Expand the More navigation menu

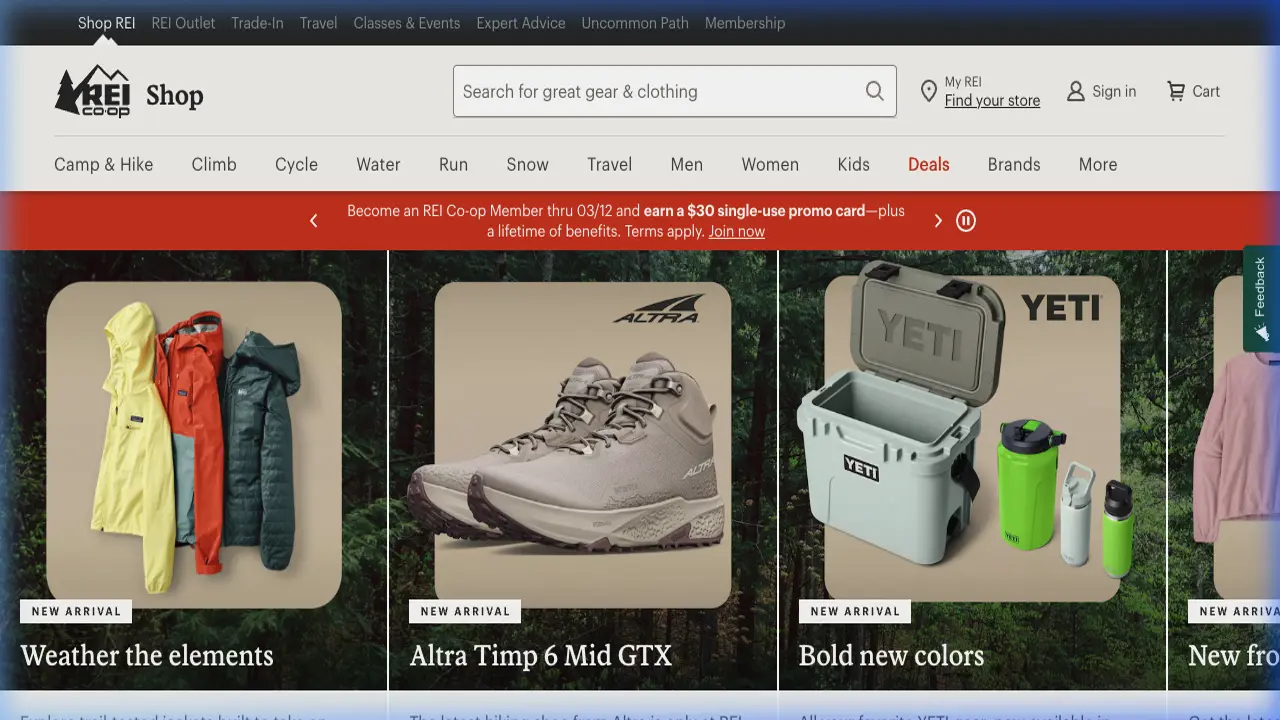[1097, 164]
